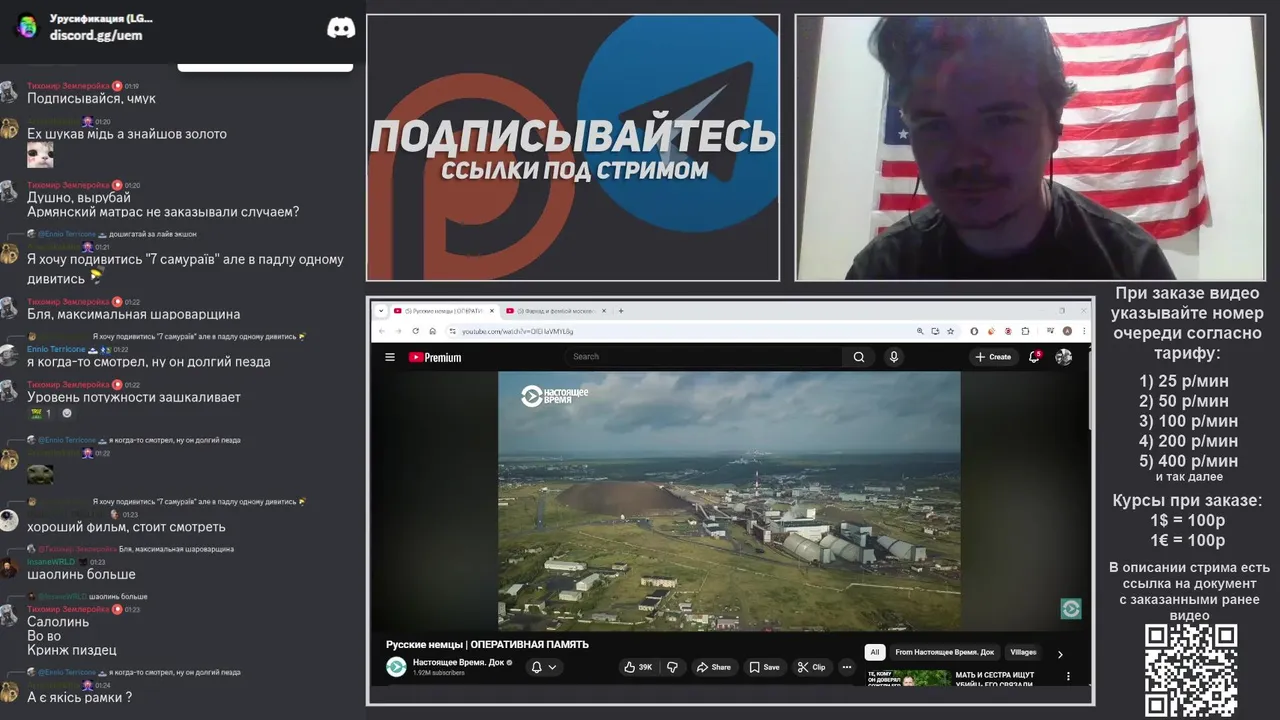This screenshot has height=720, width=1280.
Task: Open the browser media controls icon
Action: (1050, 331)
